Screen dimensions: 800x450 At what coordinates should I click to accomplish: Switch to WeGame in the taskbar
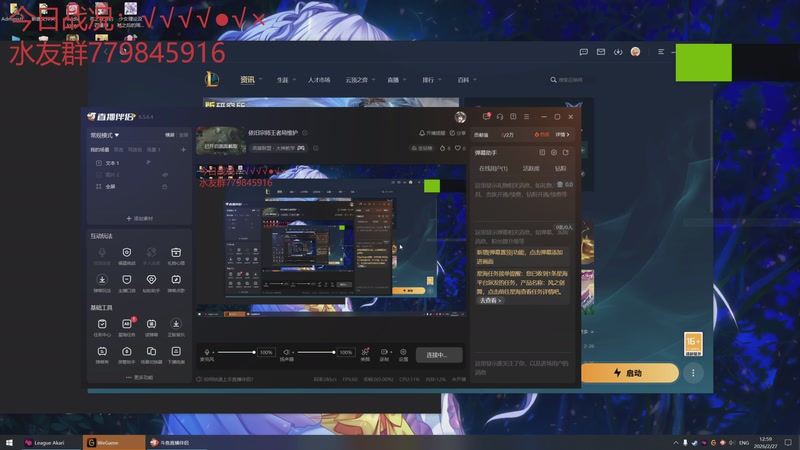point(114,442)
